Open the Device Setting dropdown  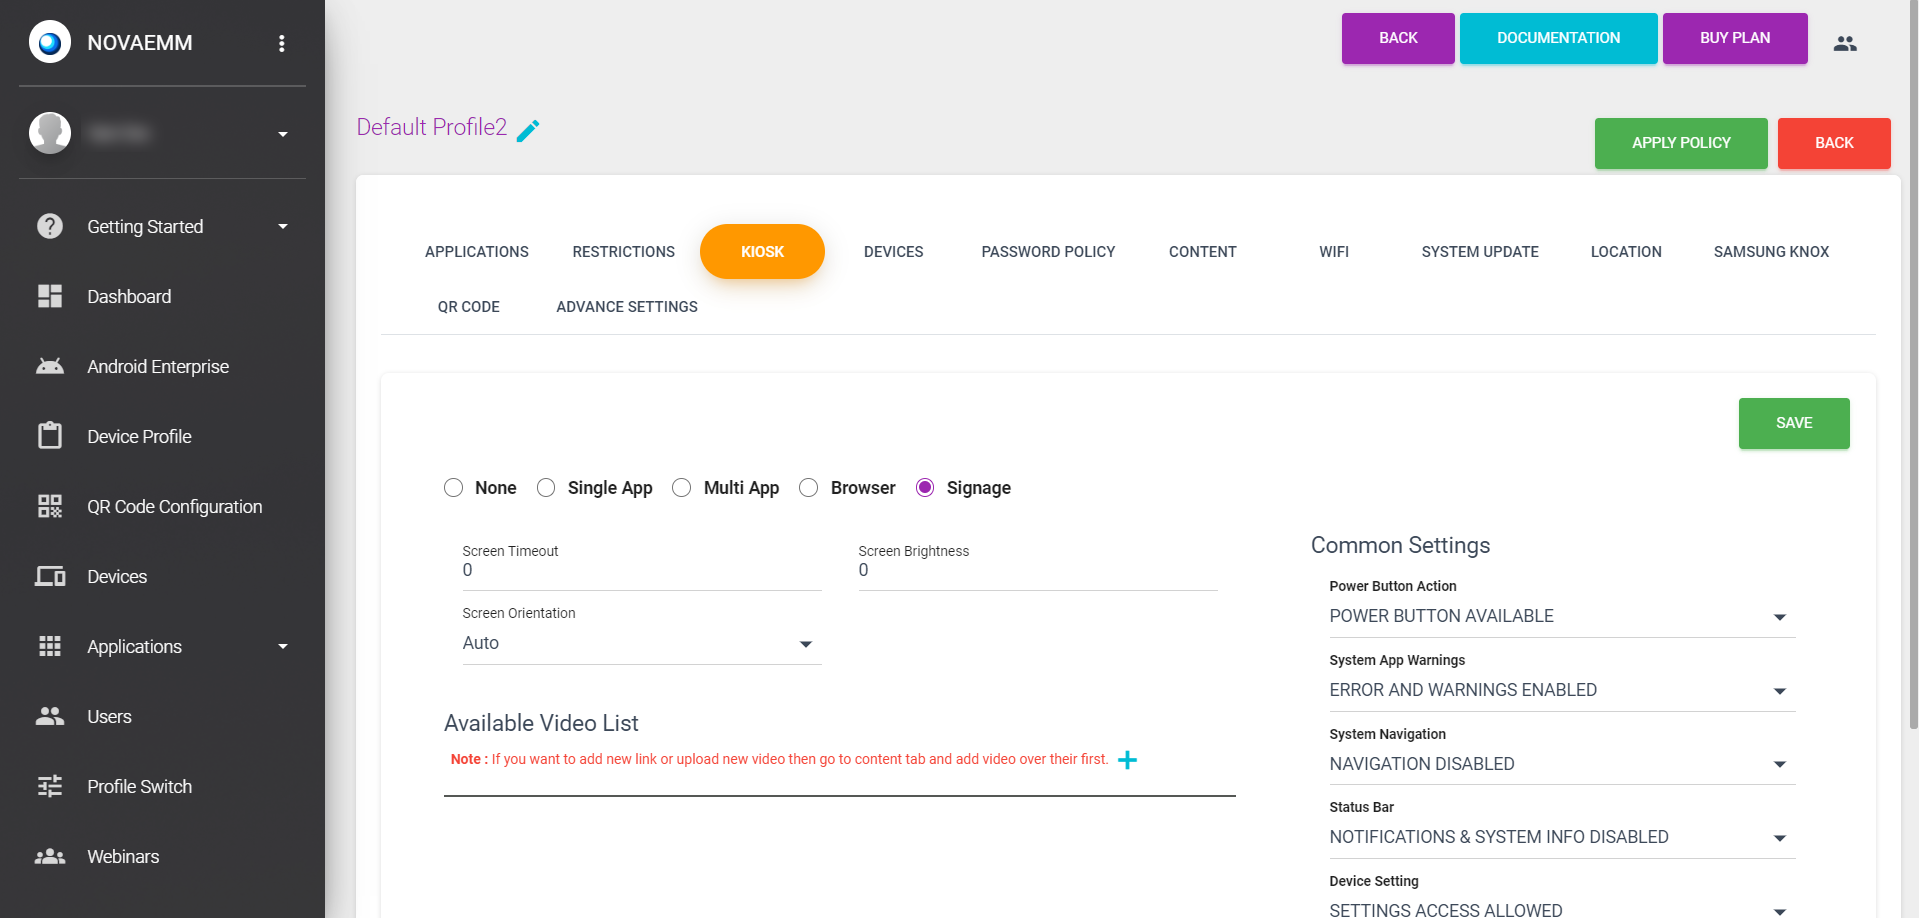[1562, 909]
